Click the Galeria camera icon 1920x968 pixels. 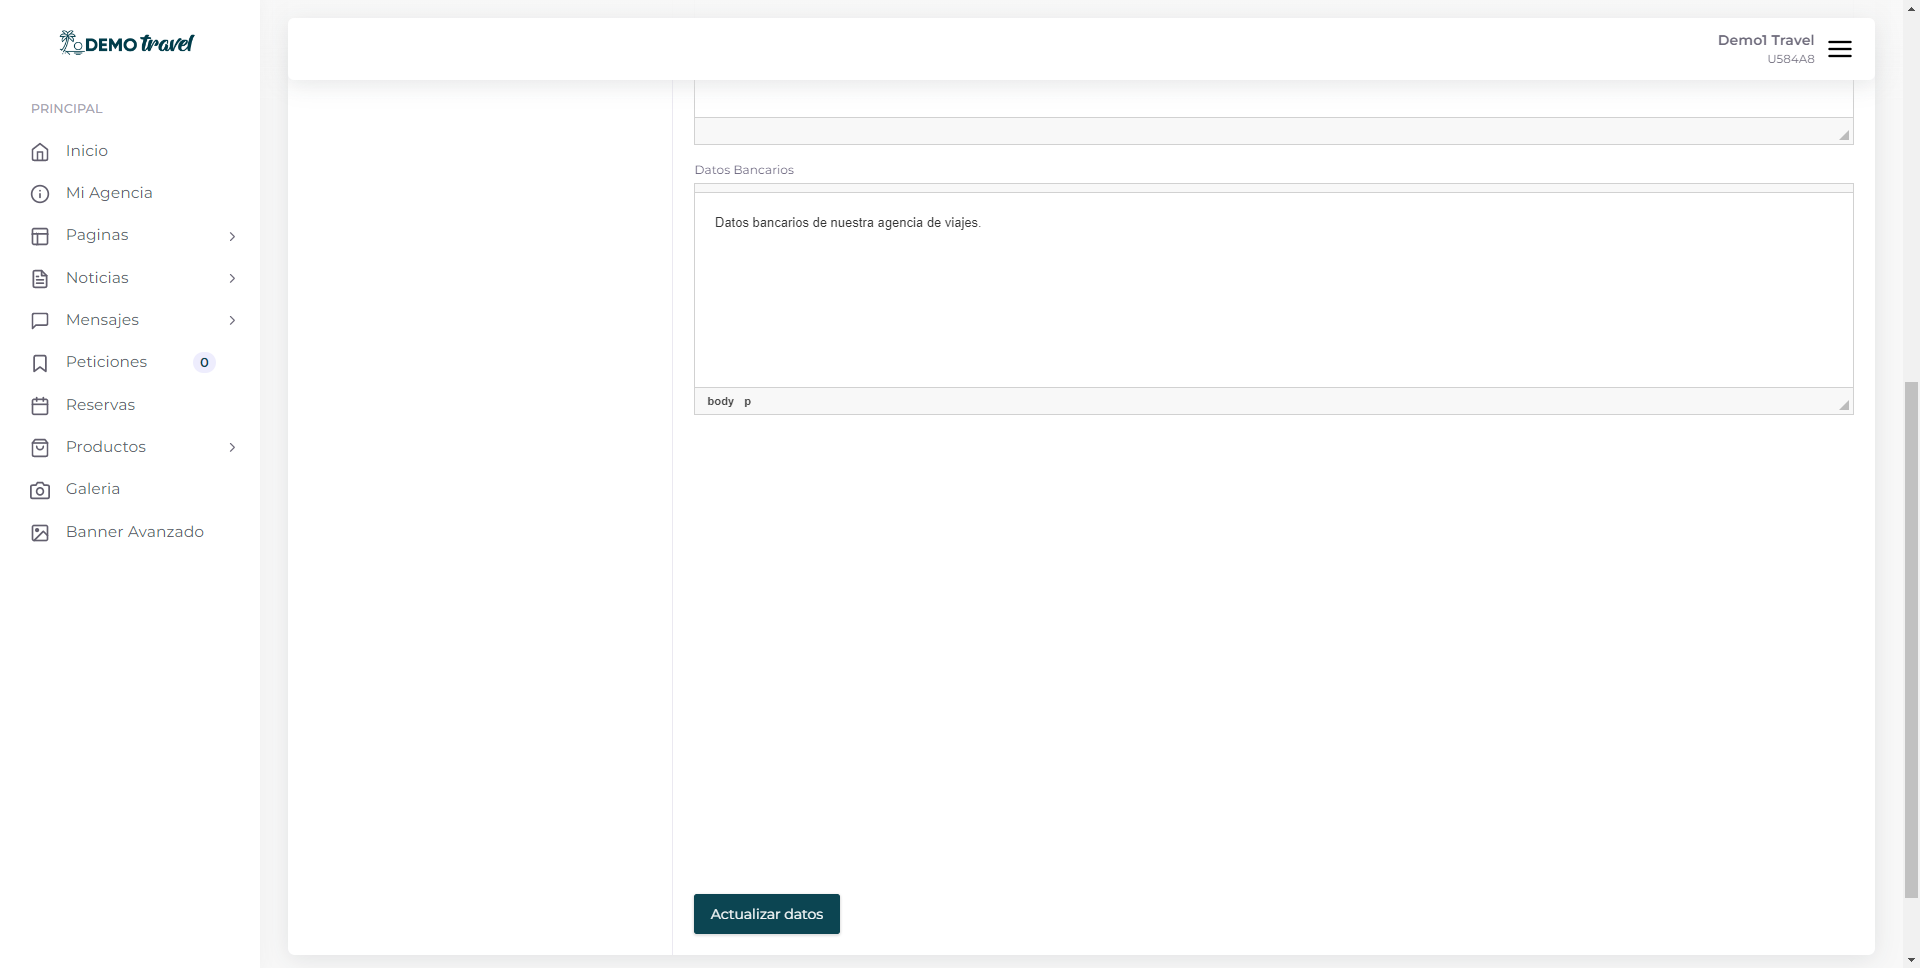click(x=40, y=490)
